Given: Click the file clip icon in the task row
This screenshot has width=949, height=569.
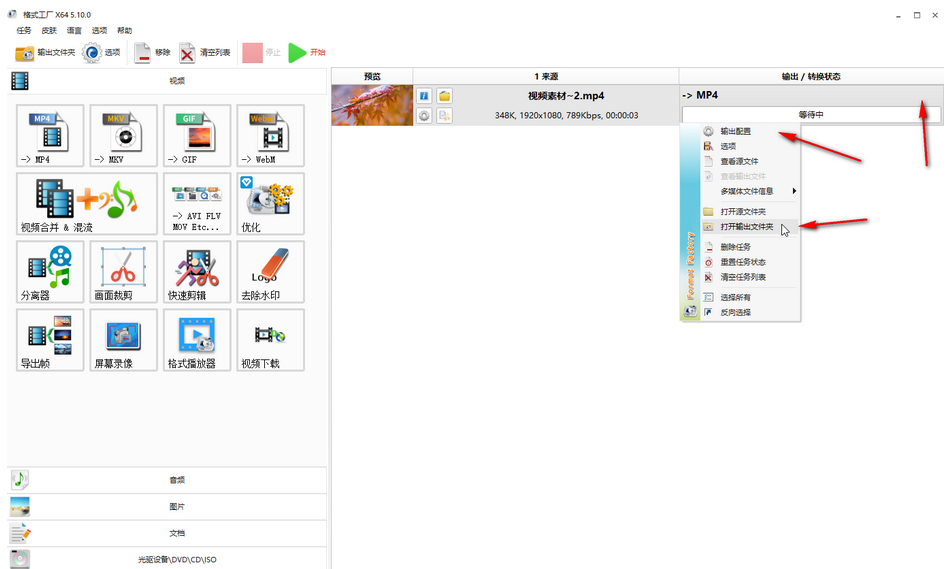Looking at the screenshot, I should coord(444,116).
